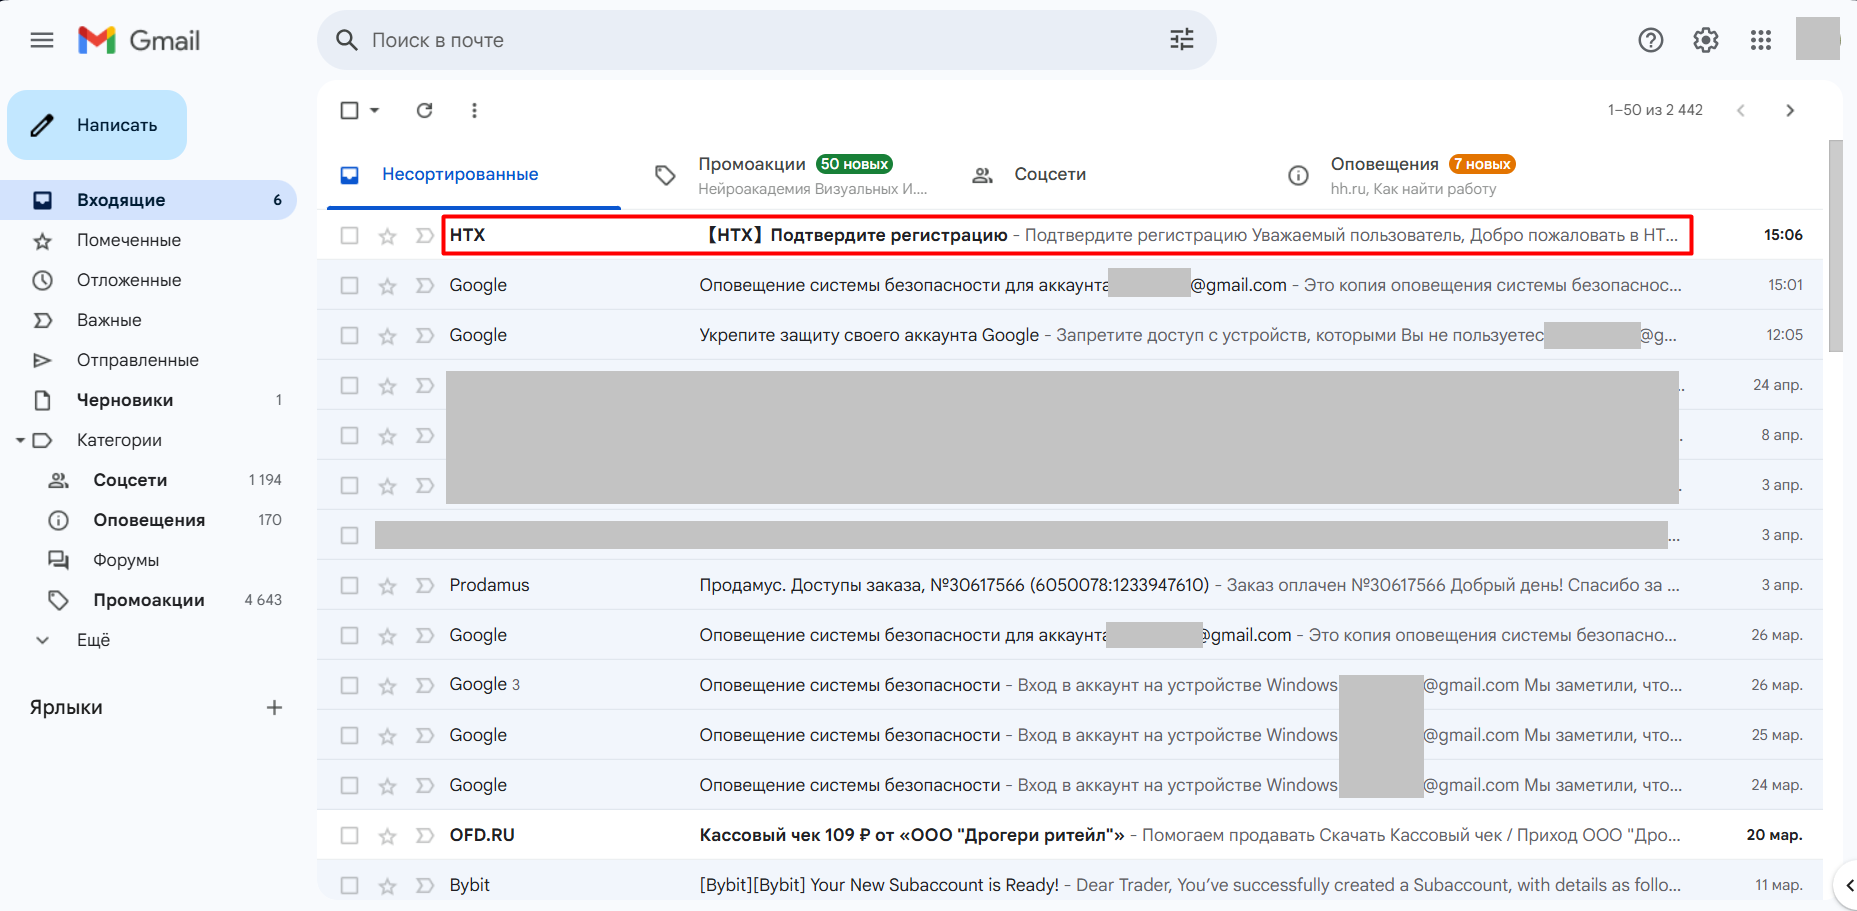Image resolution: width=1857 pixels, height=911 pixels.
Task: Open the select dropdown arrow
Action: (375, 110)
